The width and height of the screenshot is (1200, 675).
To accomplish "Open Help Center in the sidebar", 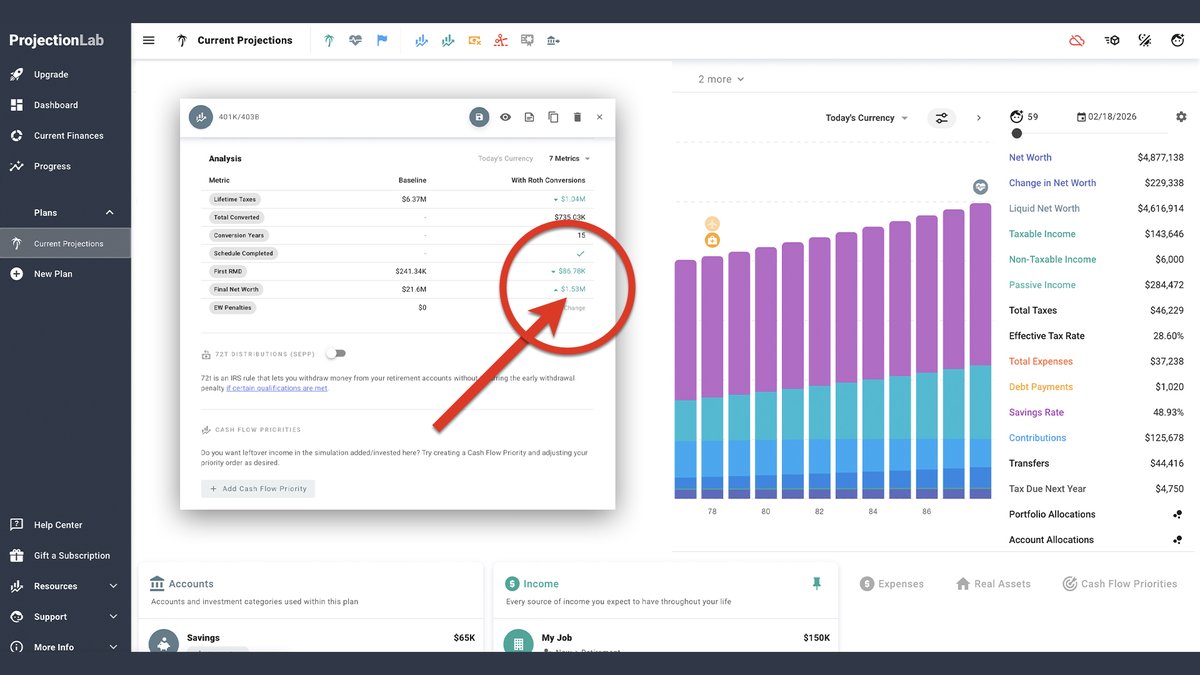I will pos(65,525).
